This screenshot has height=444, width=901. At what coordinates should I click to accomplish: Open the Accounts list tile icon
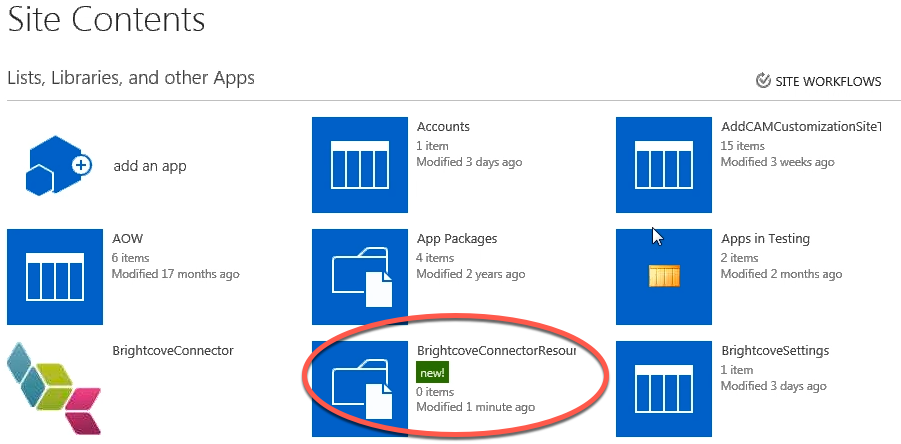coord(360,165)
